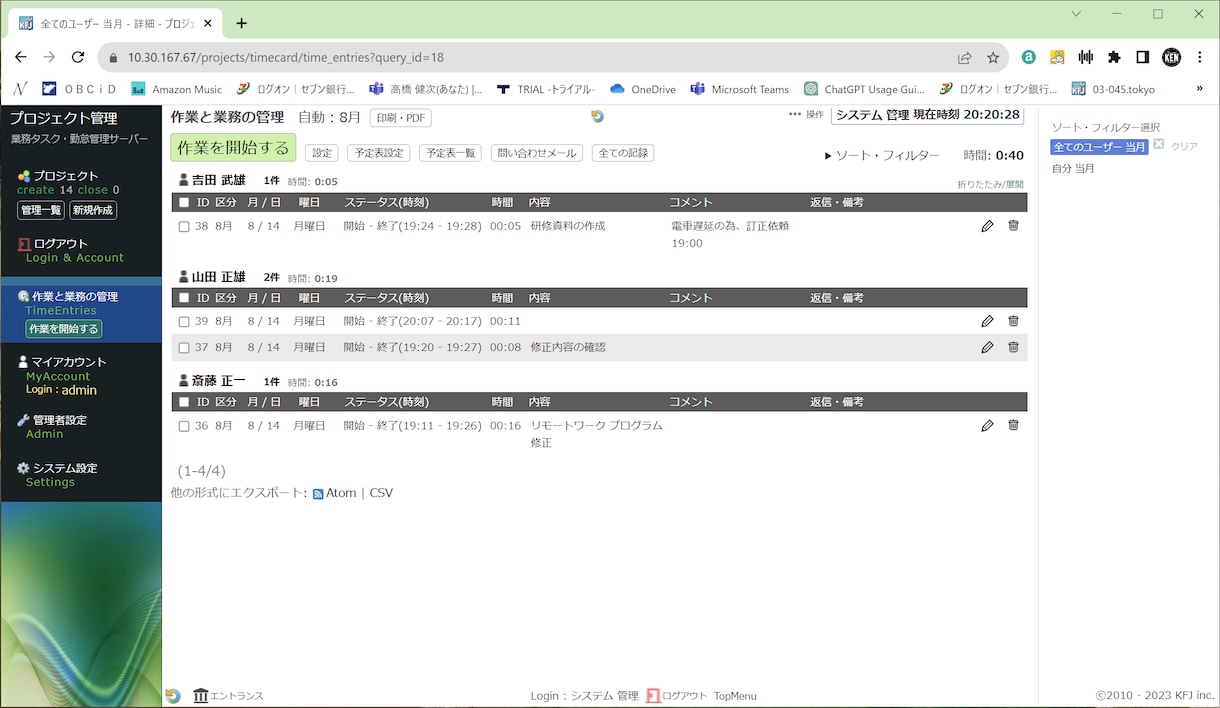Open the browser tab search chevron

point(1076,14)
